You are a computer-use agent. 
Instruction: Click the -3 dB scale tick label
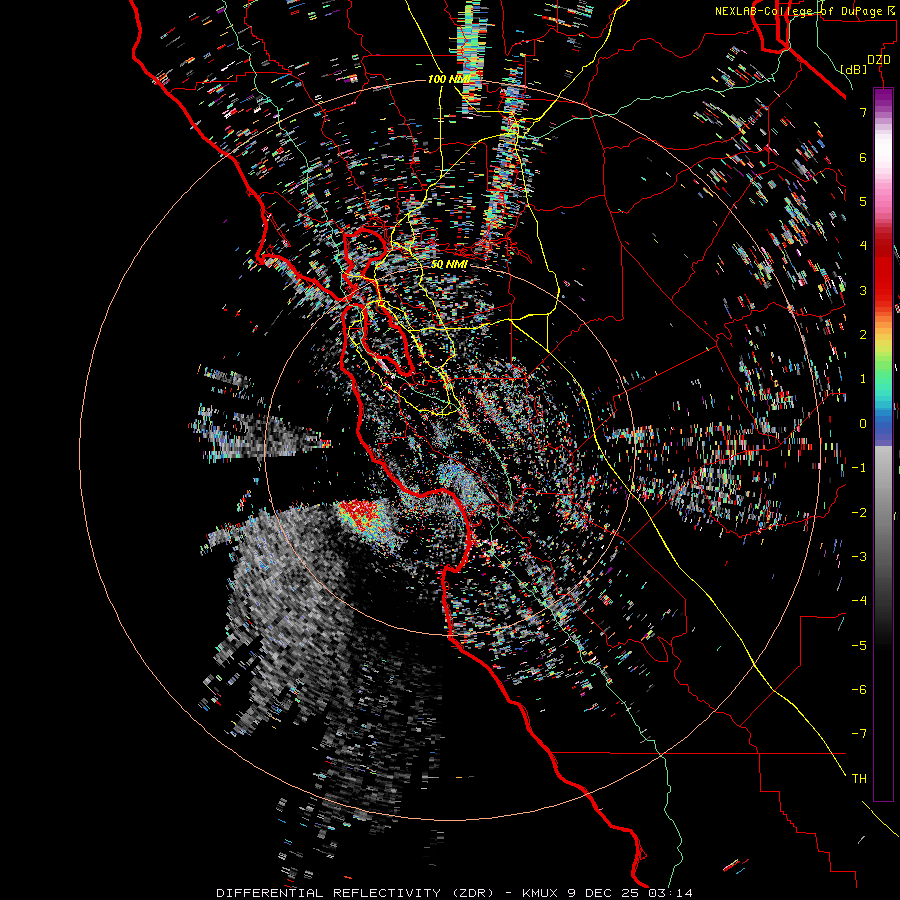[859, 556]
